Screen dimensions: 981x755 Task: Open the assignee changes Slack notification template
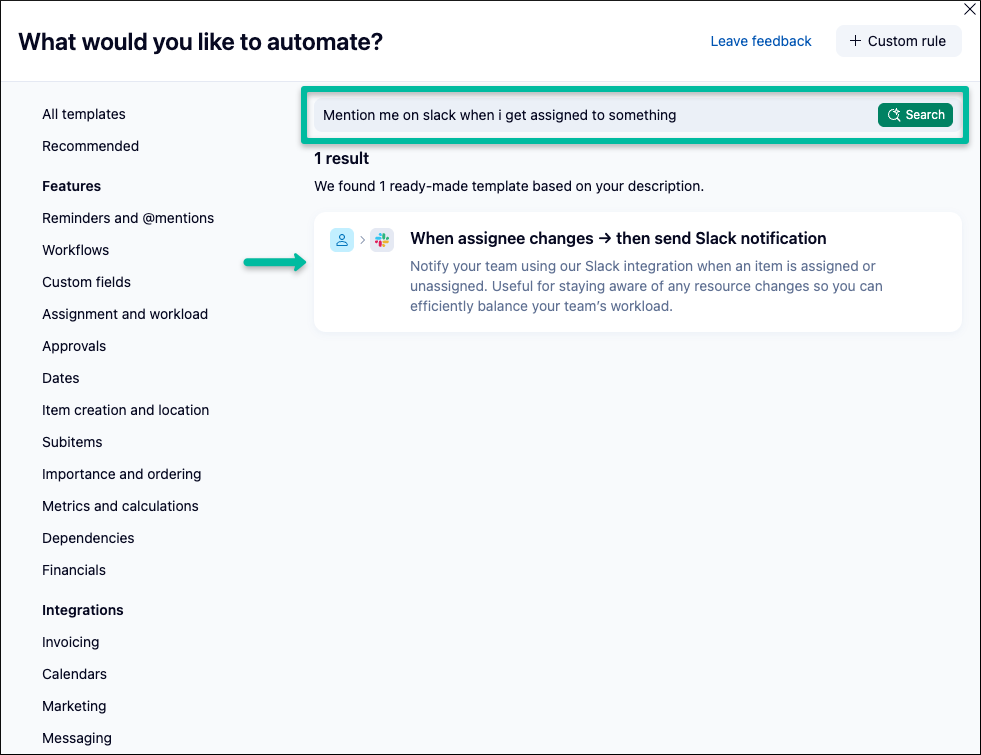point(618,239)
